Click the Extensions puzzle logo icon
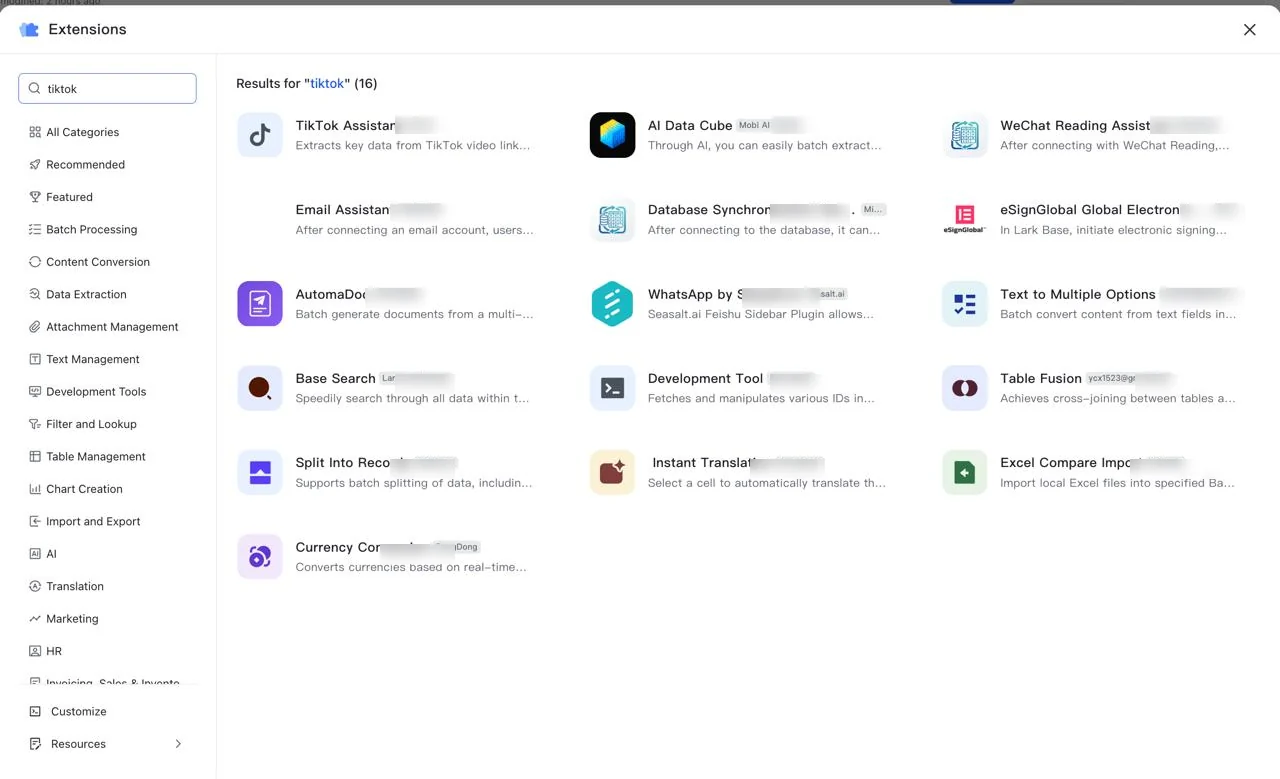This screenshot has height=779, width=1280. 29,30
